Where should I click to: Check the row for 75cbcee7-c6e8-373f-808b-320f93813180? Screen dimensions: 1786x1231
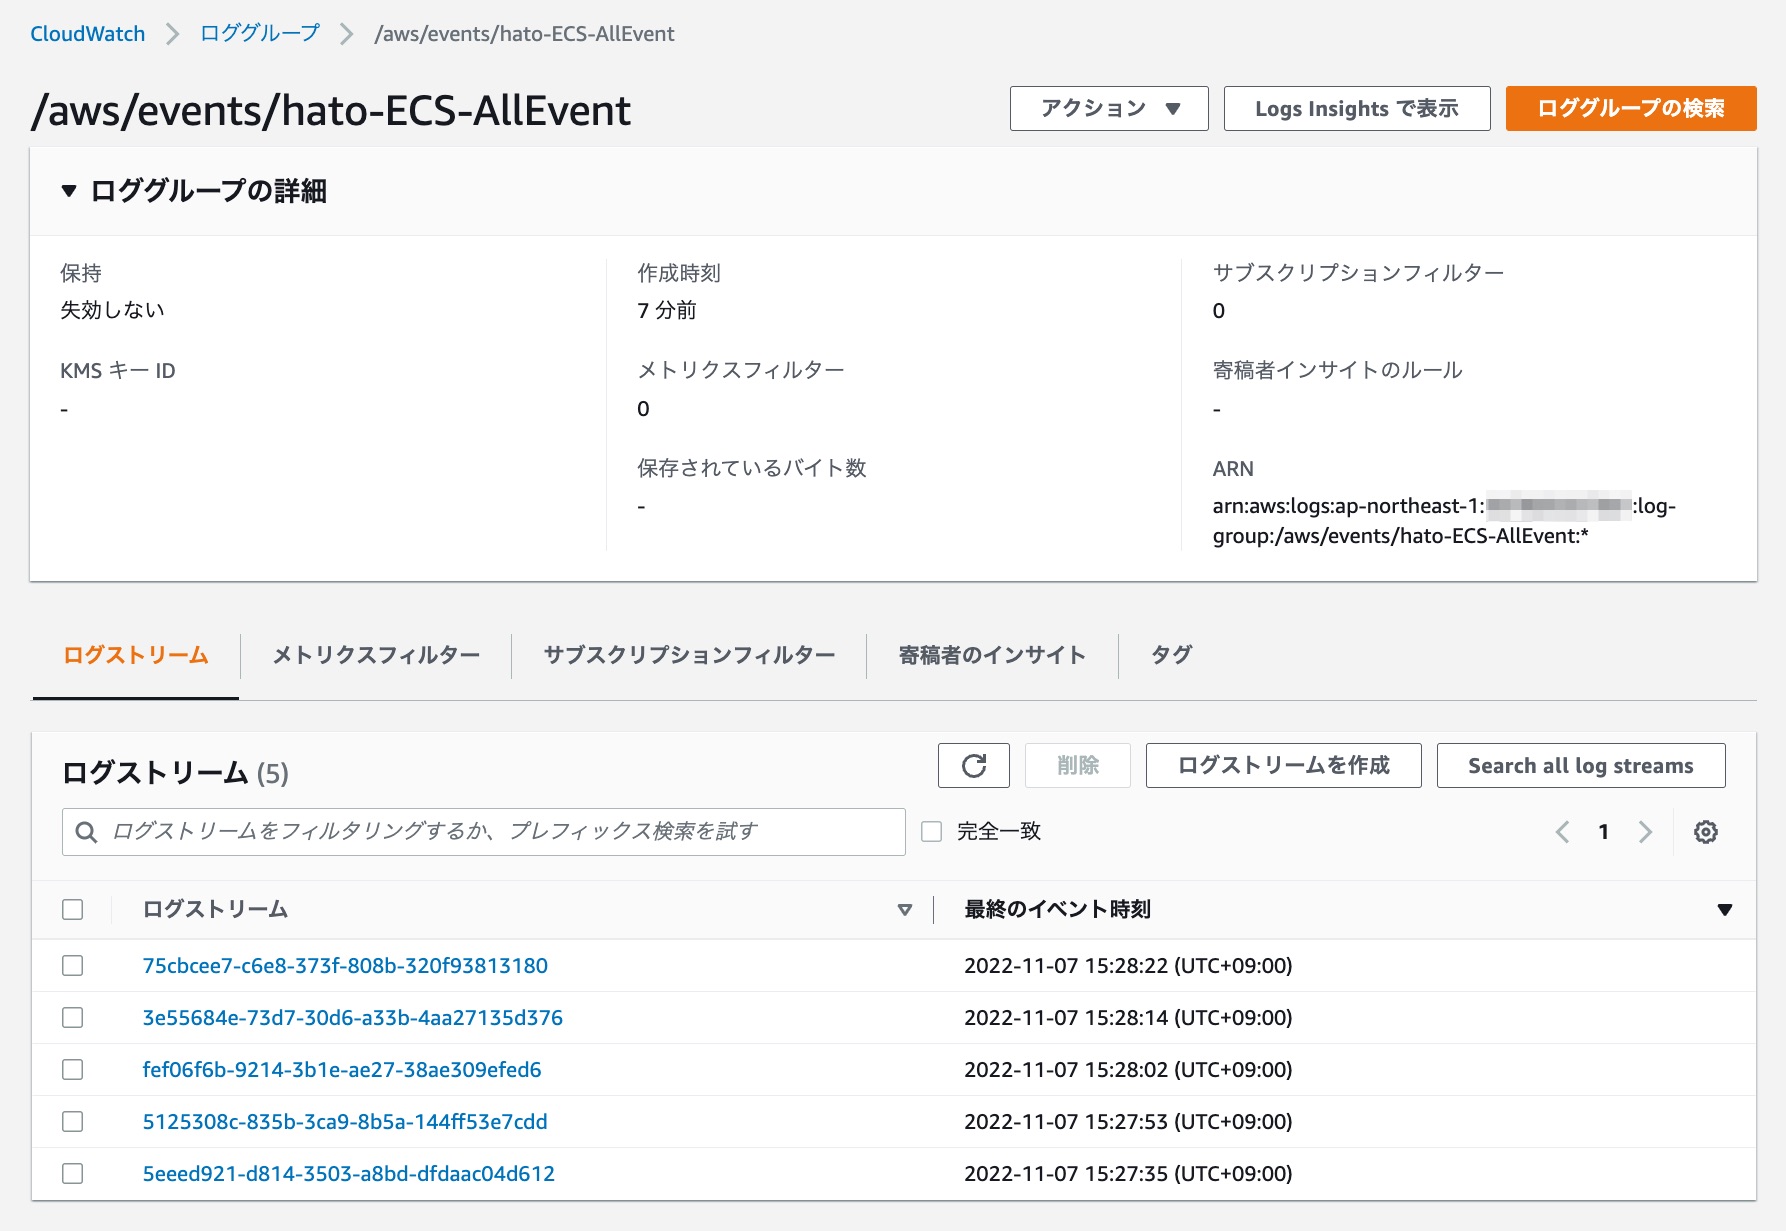coord(73,965)
